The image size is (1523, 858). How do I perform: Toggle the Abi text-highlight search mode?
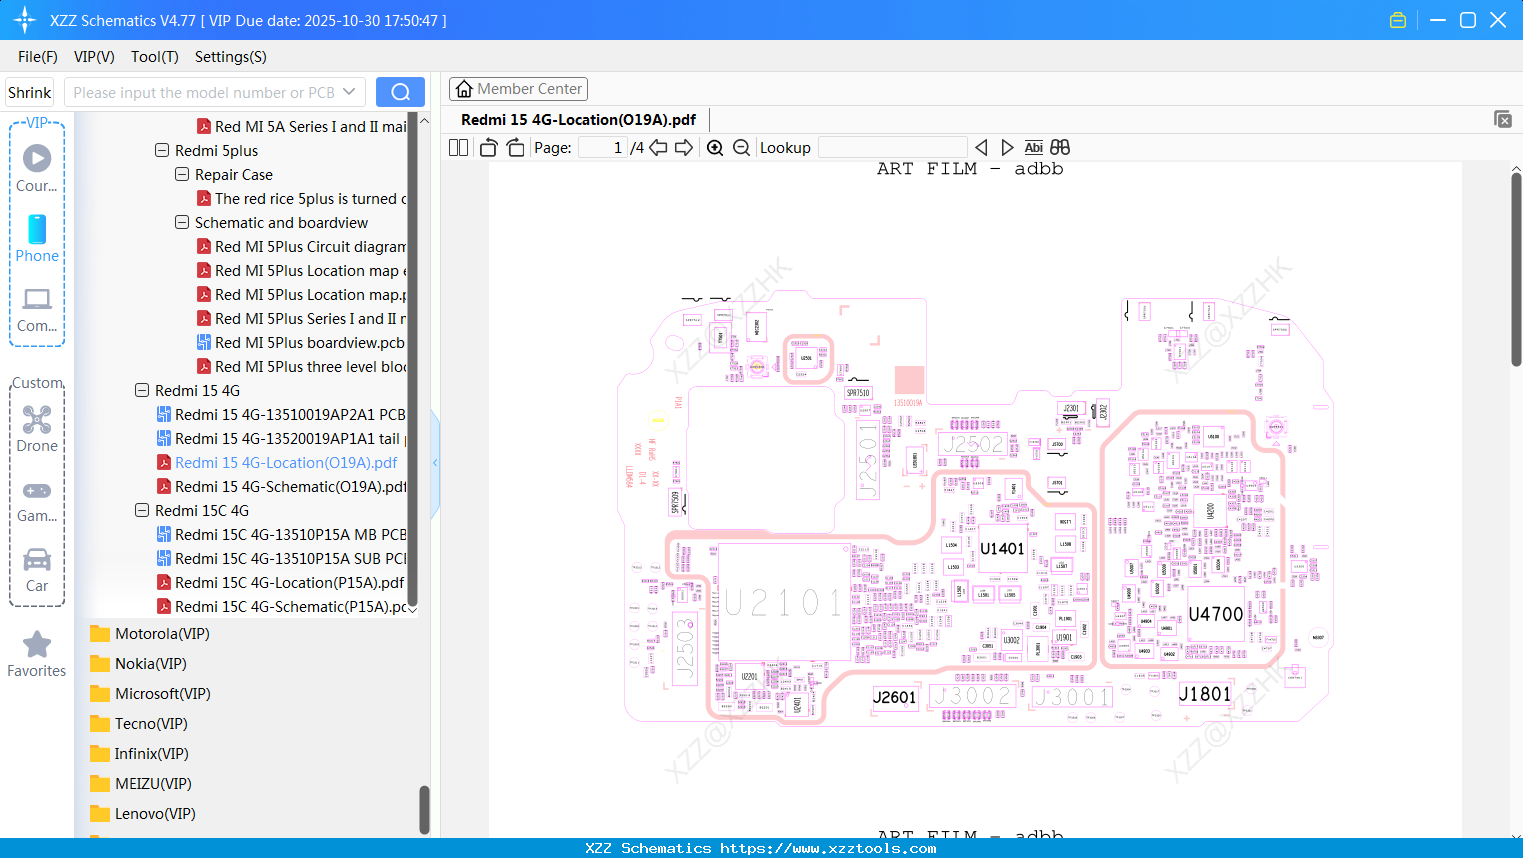point(1033,147)
